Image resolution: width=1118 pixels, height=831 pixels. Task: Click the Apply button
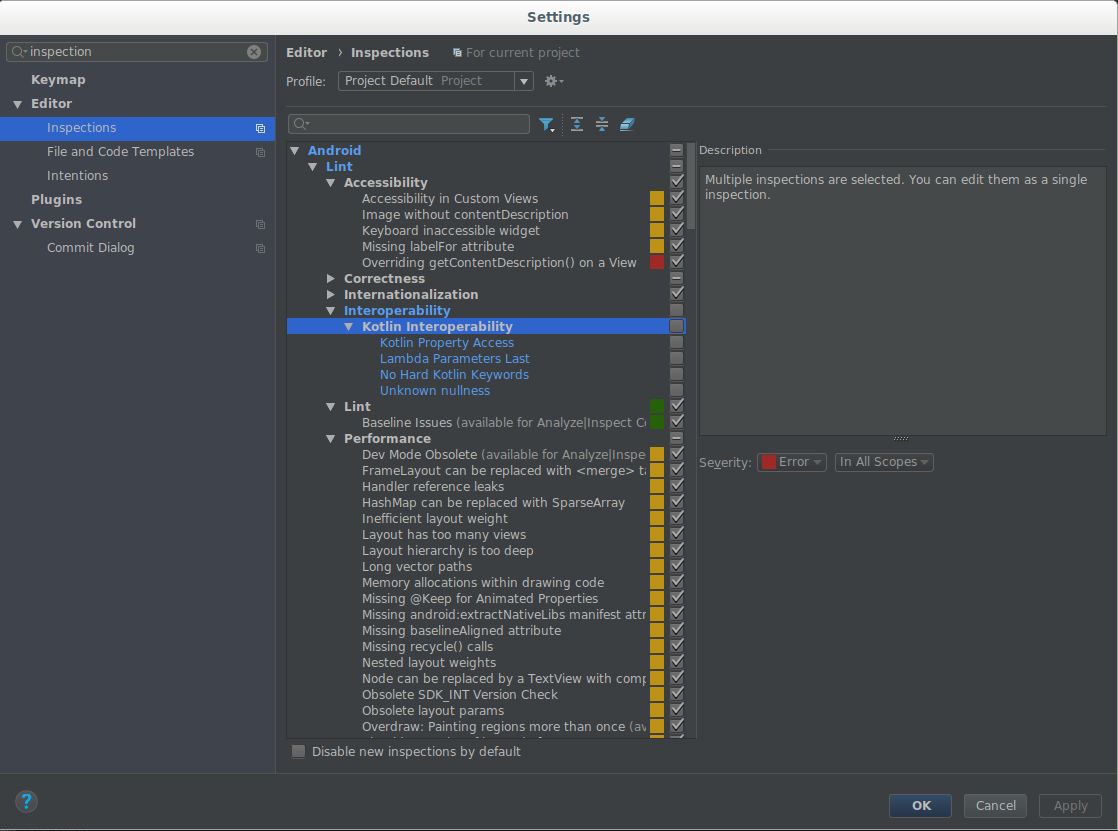[1070, 805]
